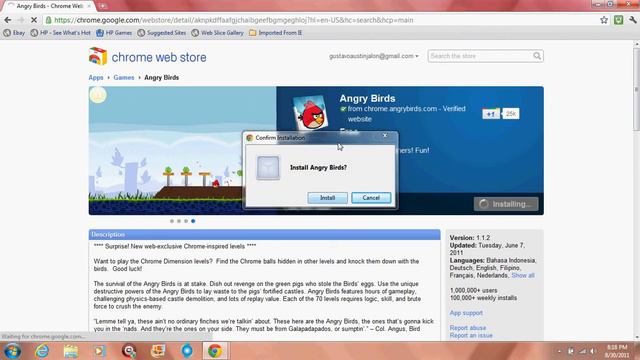Viewport: 640px width, 360px height.
Task: Close the Angry Birds tab
Action: pos(89,6)
